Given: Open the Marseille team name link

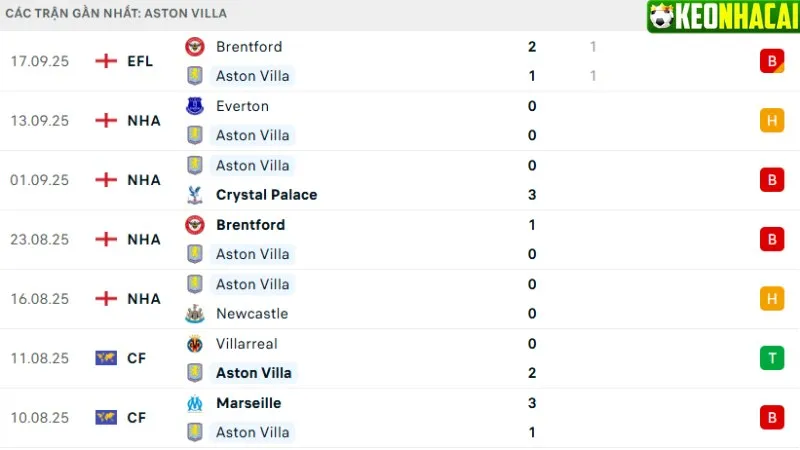Looking at the screenshot, I should [248, 403].
